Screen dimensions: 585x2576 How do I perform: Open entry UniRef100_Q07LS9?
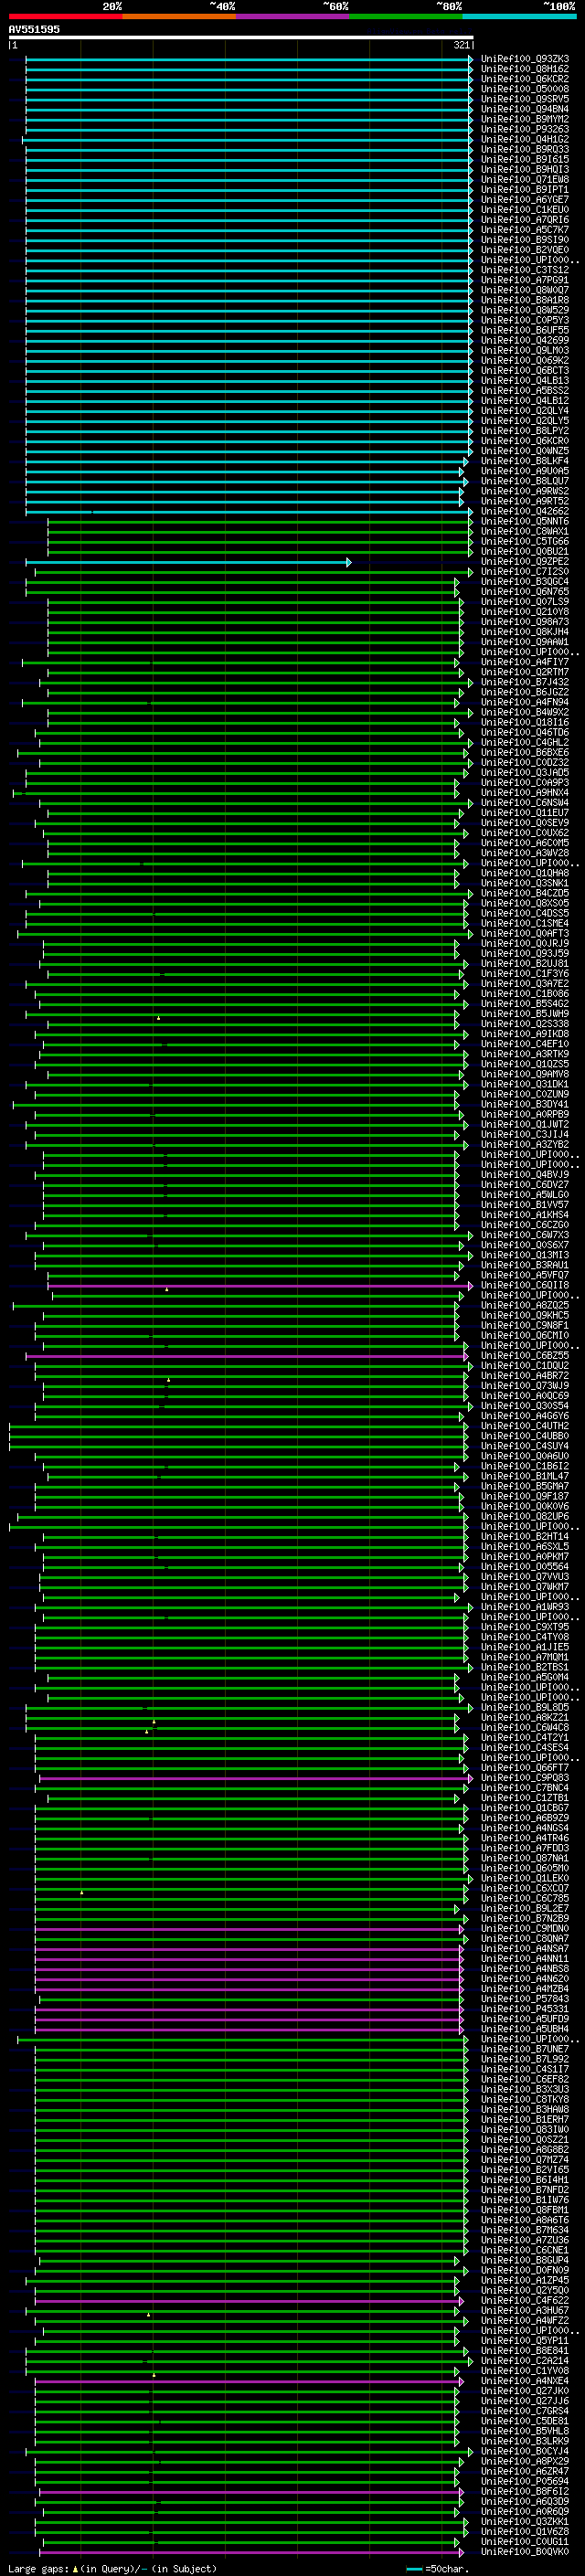coord(525,602)
